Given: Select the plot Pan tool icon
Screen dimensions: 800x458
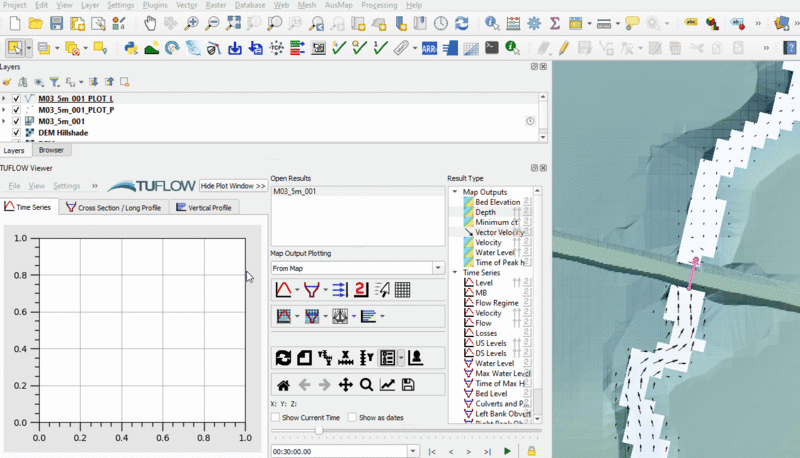Looking at the screenshot, I should [x=345, y=385].
